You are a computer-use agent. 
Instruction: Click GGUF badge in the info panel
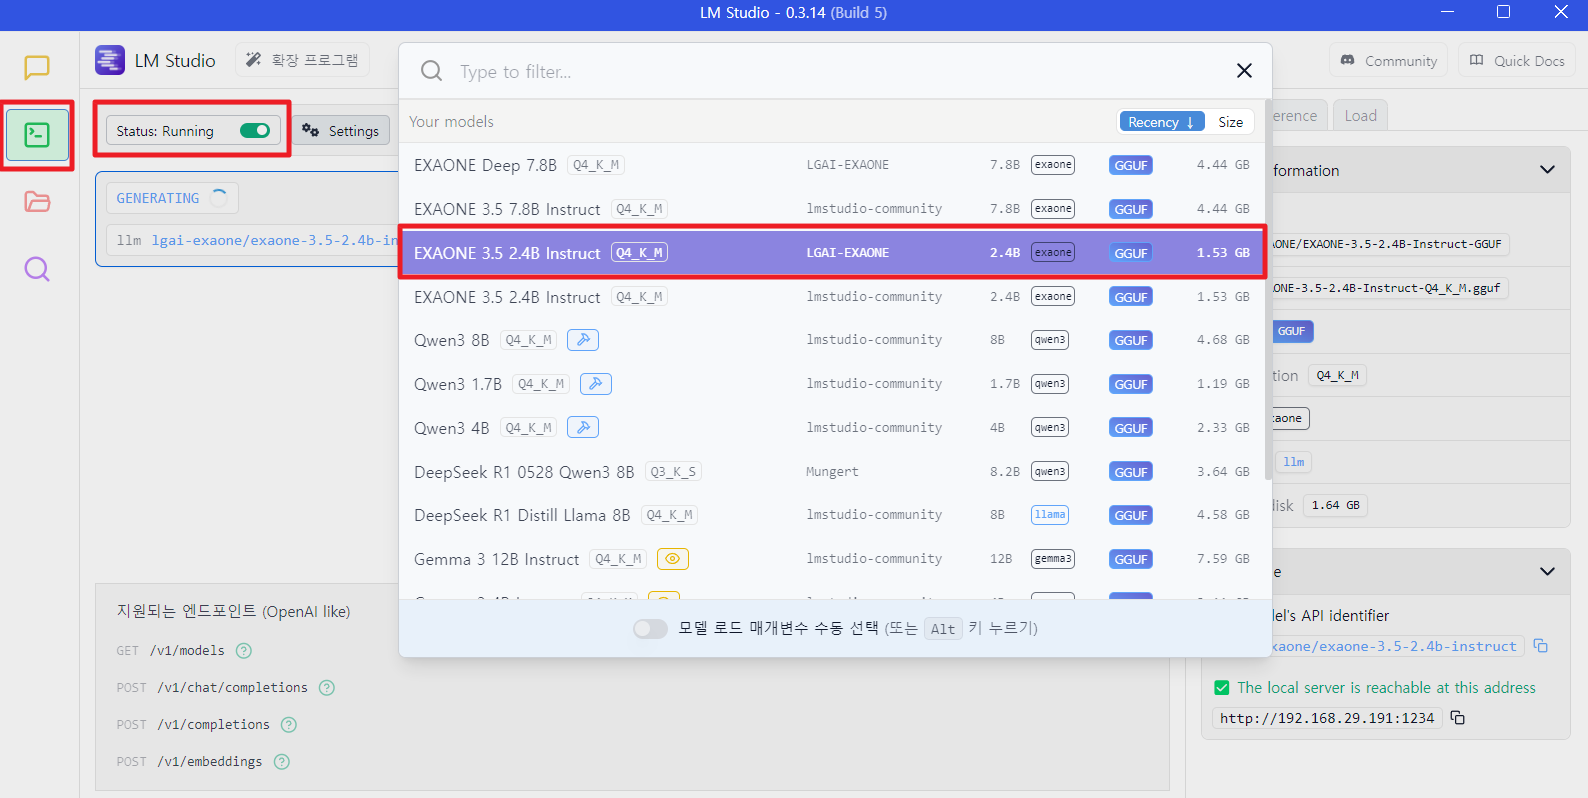pos(1291,331)
